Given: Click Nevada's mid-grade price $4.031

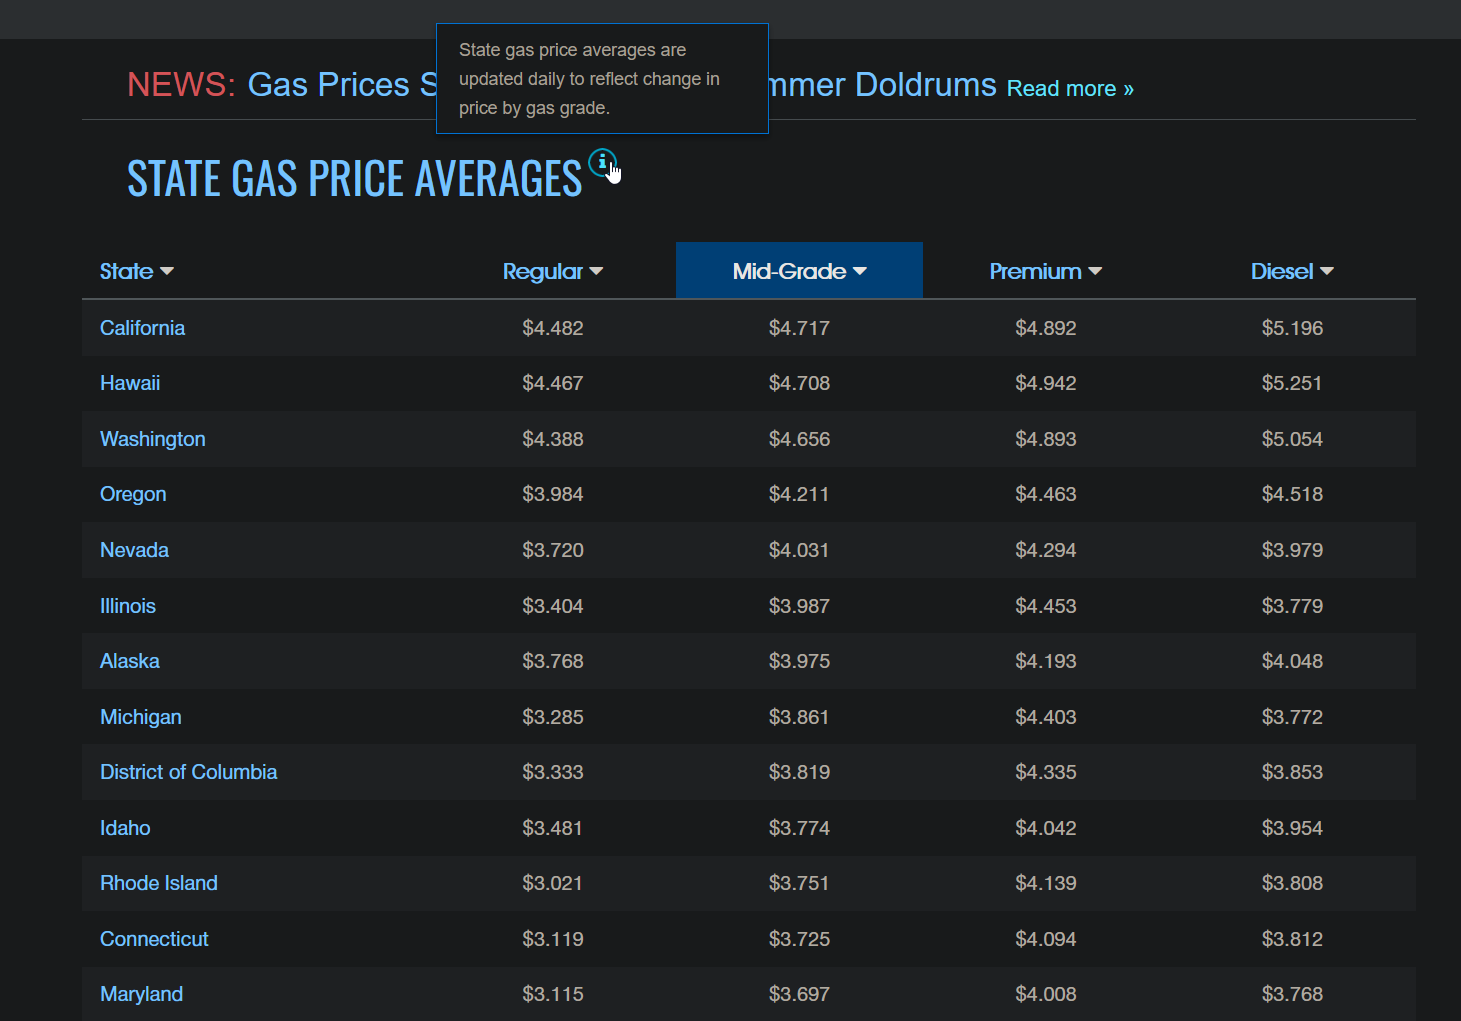Looking at the screenshot, I should coord(799,550).
